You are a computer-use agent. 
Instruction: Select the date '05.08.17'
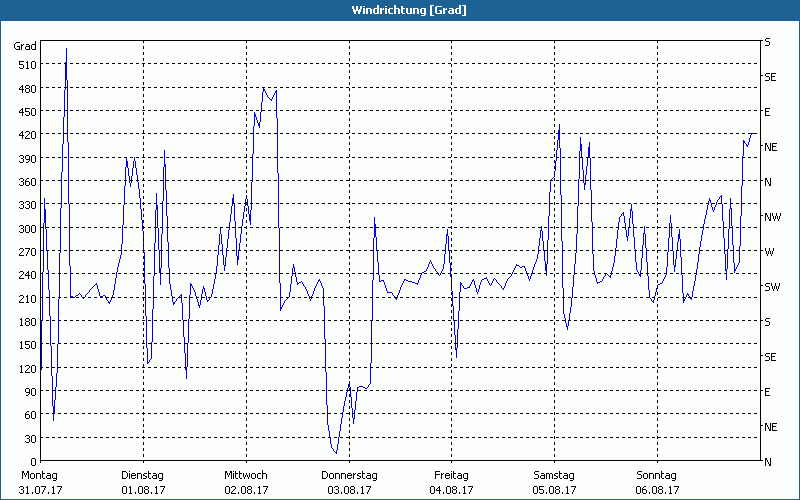pos(554,490)
